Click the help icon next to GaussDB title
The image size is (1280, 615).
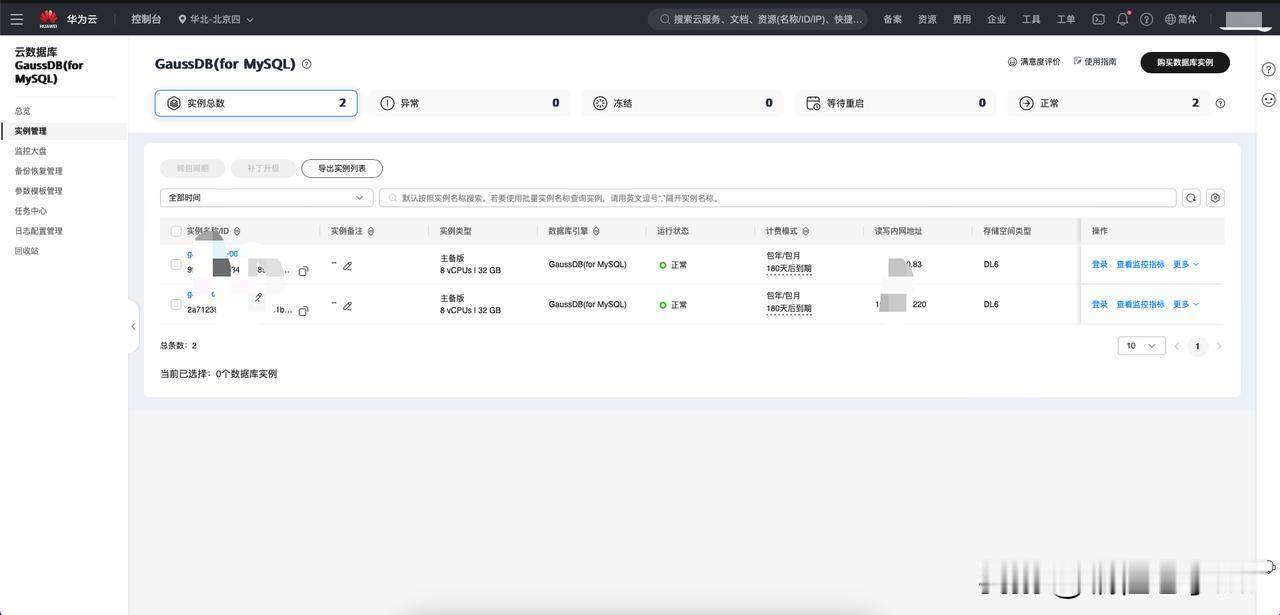click(x=306, y=64)
